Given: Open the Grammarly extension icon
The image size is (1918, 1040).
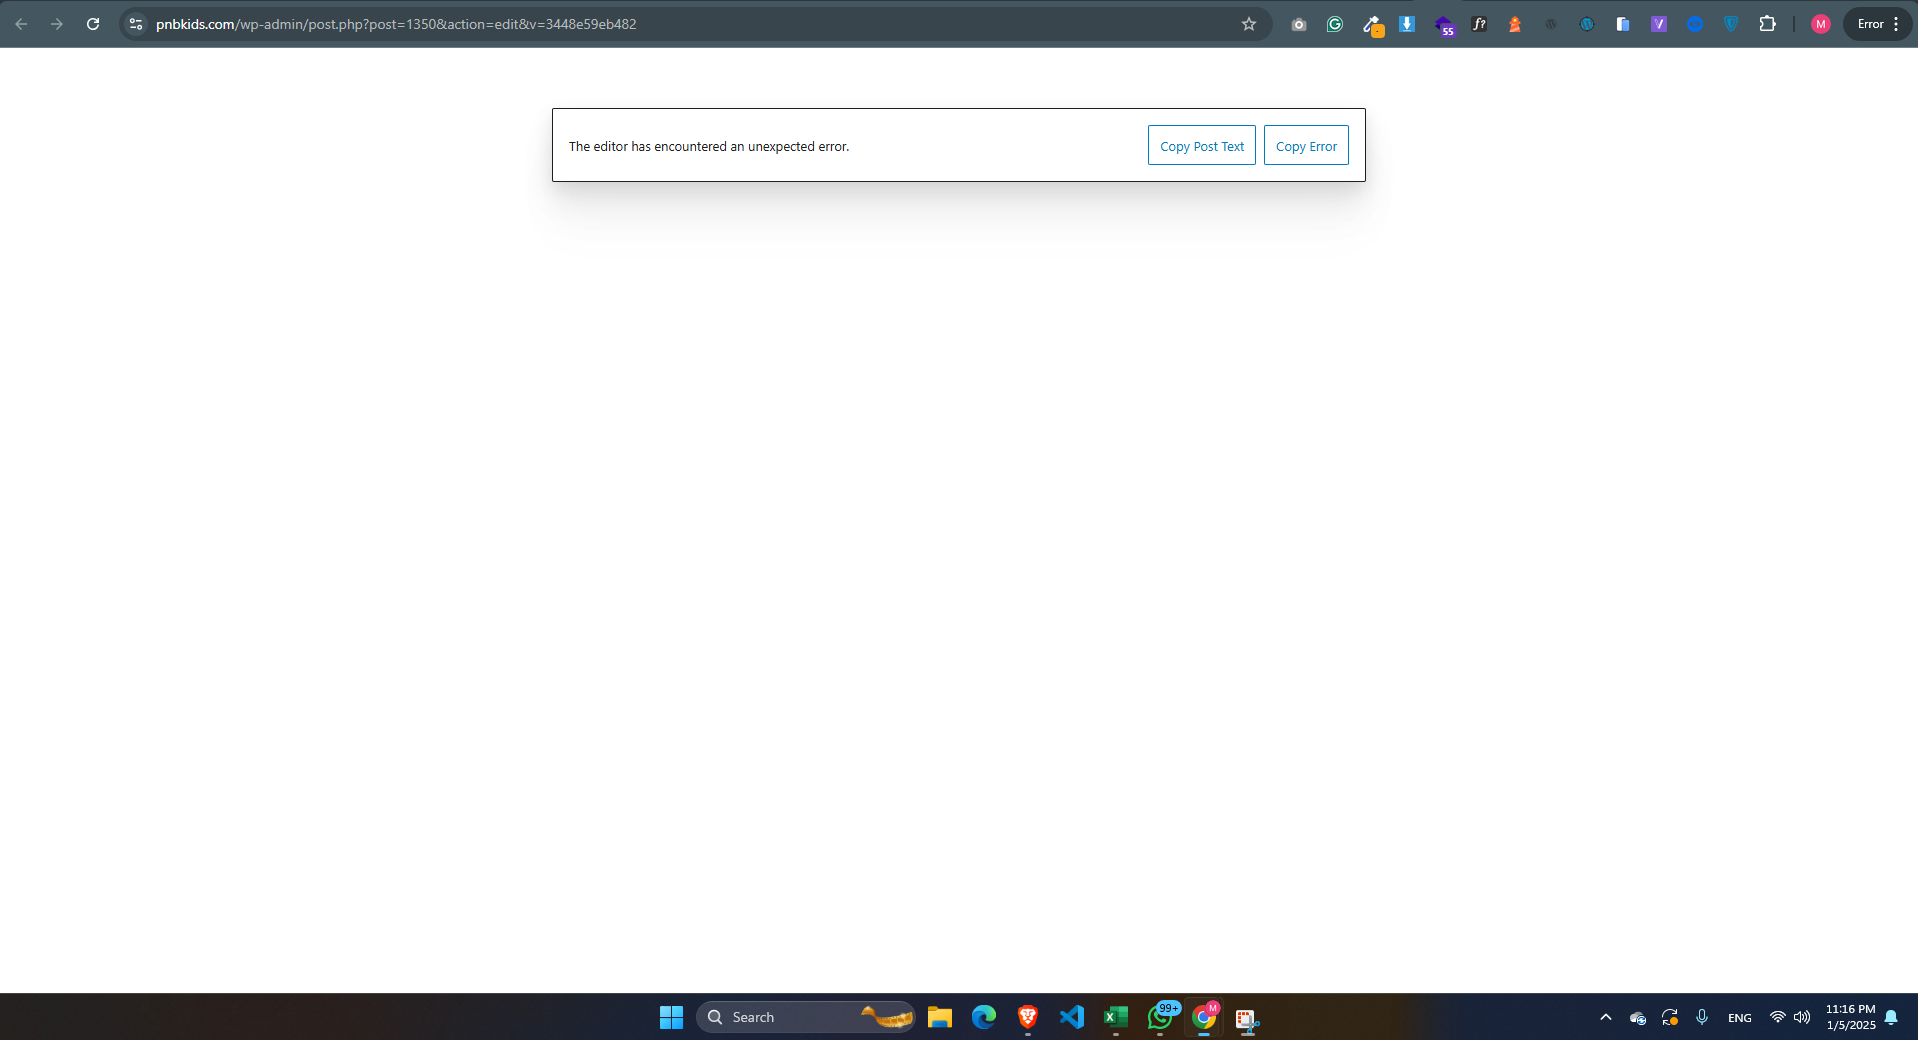Looking at the screenshot, I should tap(1334, 24).
